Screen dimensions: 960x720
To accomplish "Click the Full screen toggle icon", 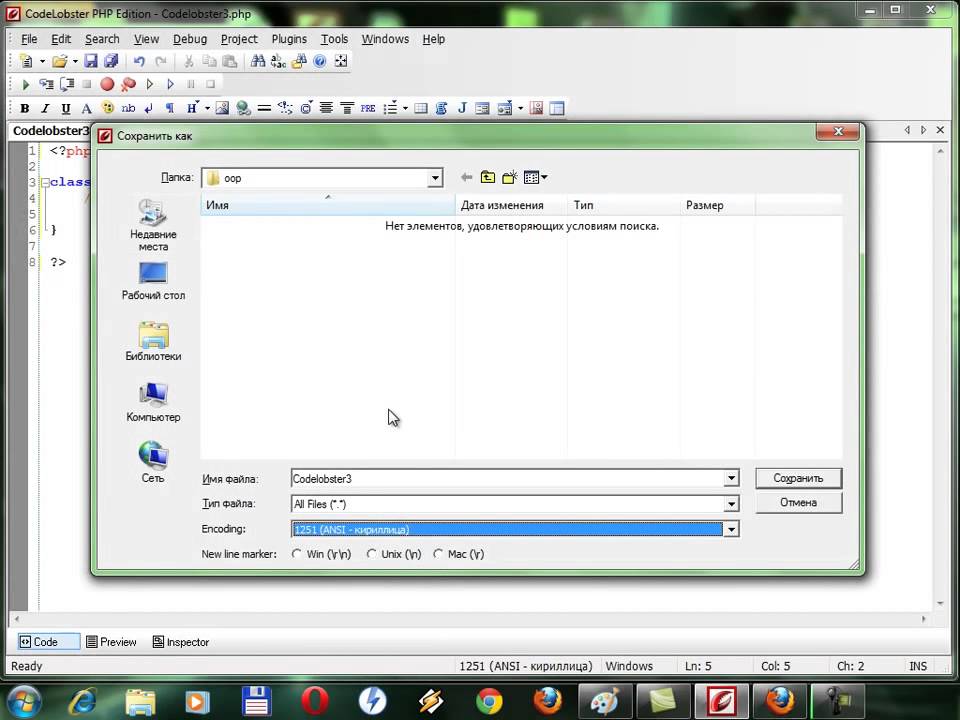I will coord(341,61).
